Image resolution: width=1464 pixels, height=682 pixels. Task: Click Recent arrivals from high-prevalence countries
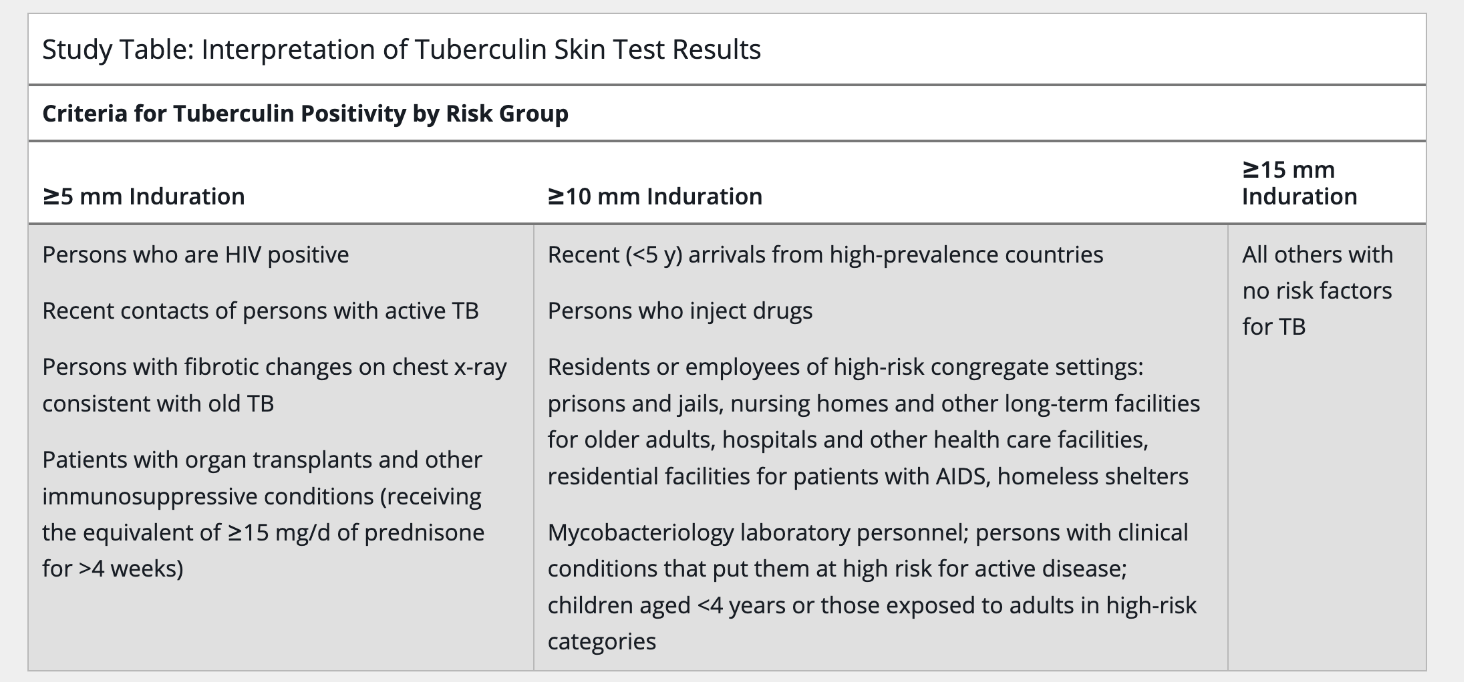(x=826, y=255)
